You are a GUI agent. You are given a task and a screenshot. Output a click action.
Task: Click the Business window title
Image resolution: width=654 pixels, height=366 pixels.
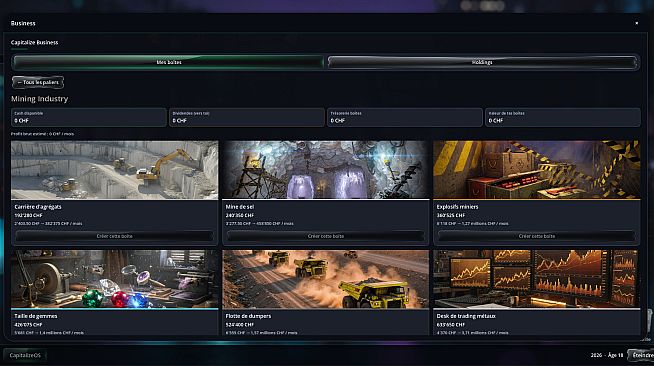coord(23,23)
